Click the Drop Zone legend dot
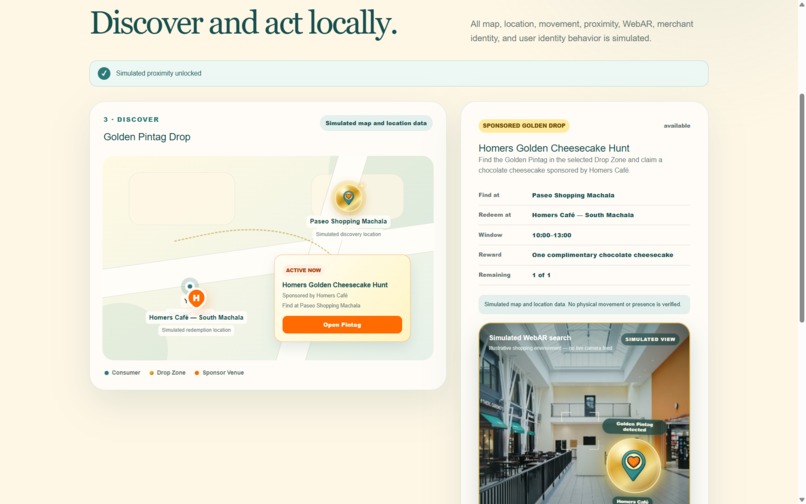The height and width of the screenshot is (504, 806). pos(152,373)
